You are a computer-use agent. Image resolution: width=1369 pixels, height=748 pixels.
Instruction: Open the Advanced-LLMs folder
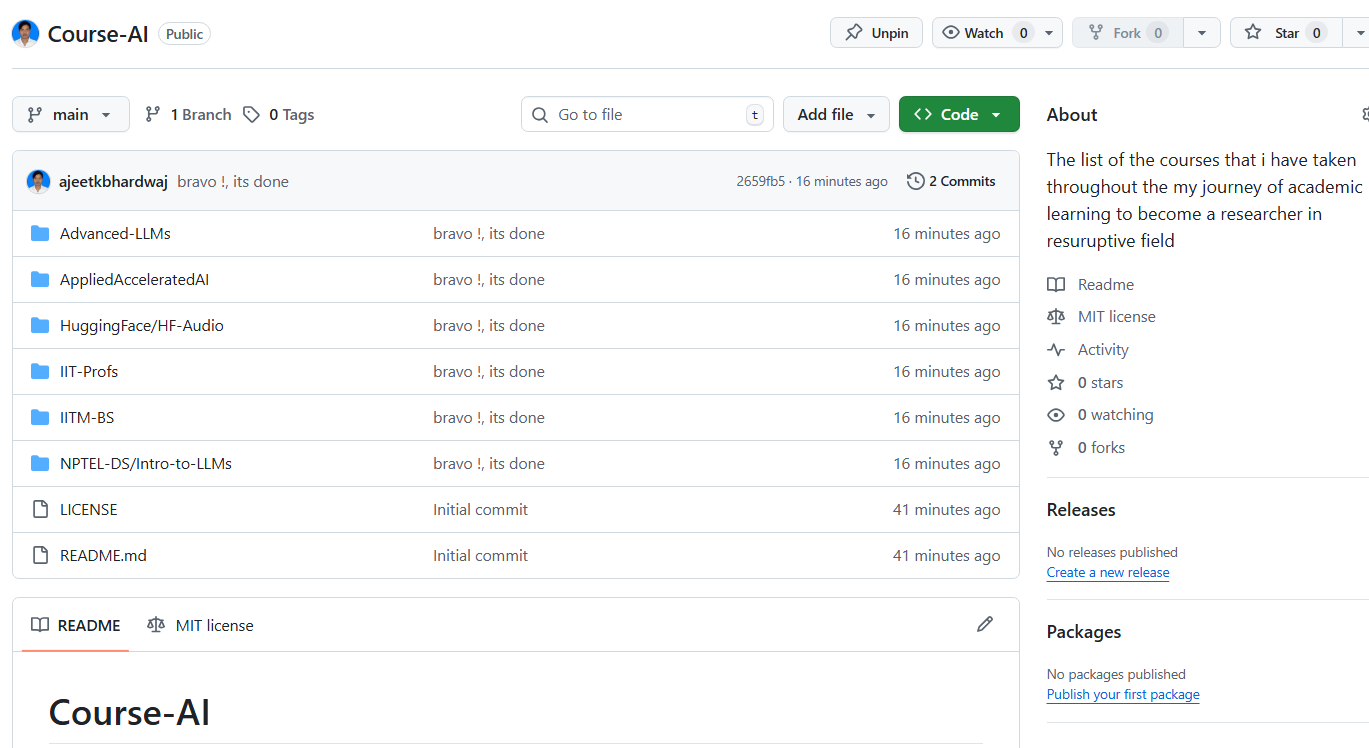click(x=115, y=233)
